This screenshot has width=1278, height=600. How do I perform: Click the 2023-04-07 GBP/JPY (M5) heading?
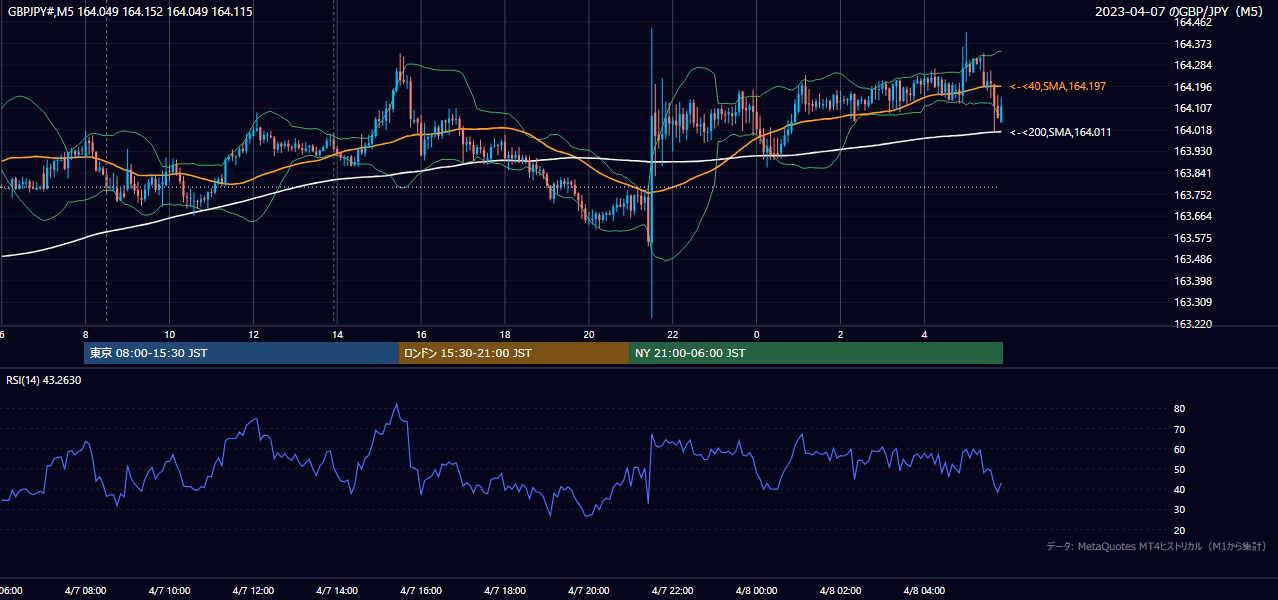coord(1179,11)
